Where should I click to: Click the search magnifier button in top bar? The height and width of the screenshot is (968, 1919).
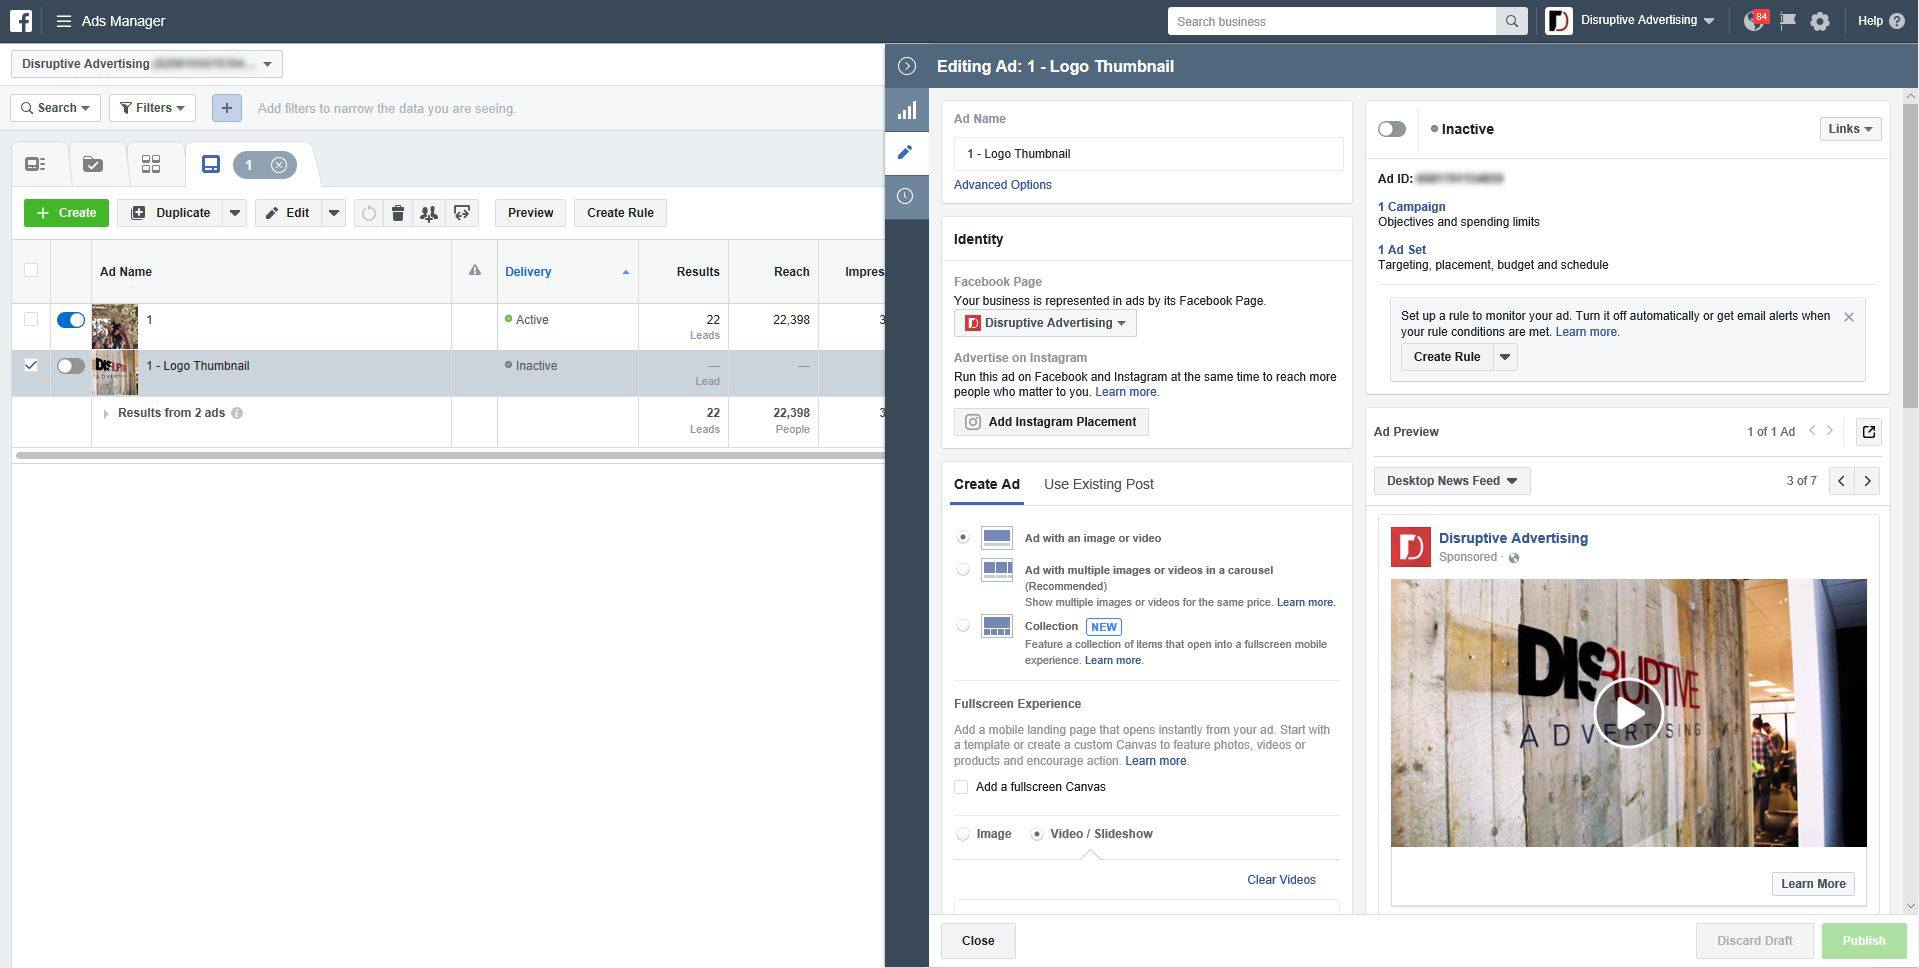pyautogui.click(x=1511, y=21)
